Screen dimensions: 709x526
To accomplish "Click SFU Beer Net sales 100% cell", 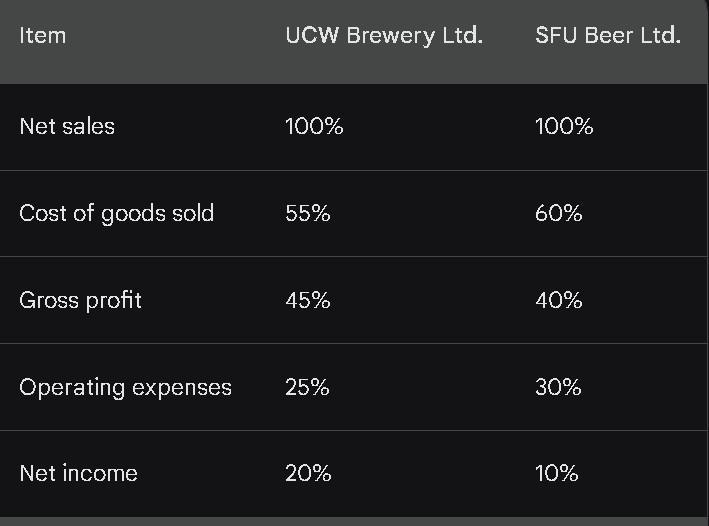I will pos(564,126).
